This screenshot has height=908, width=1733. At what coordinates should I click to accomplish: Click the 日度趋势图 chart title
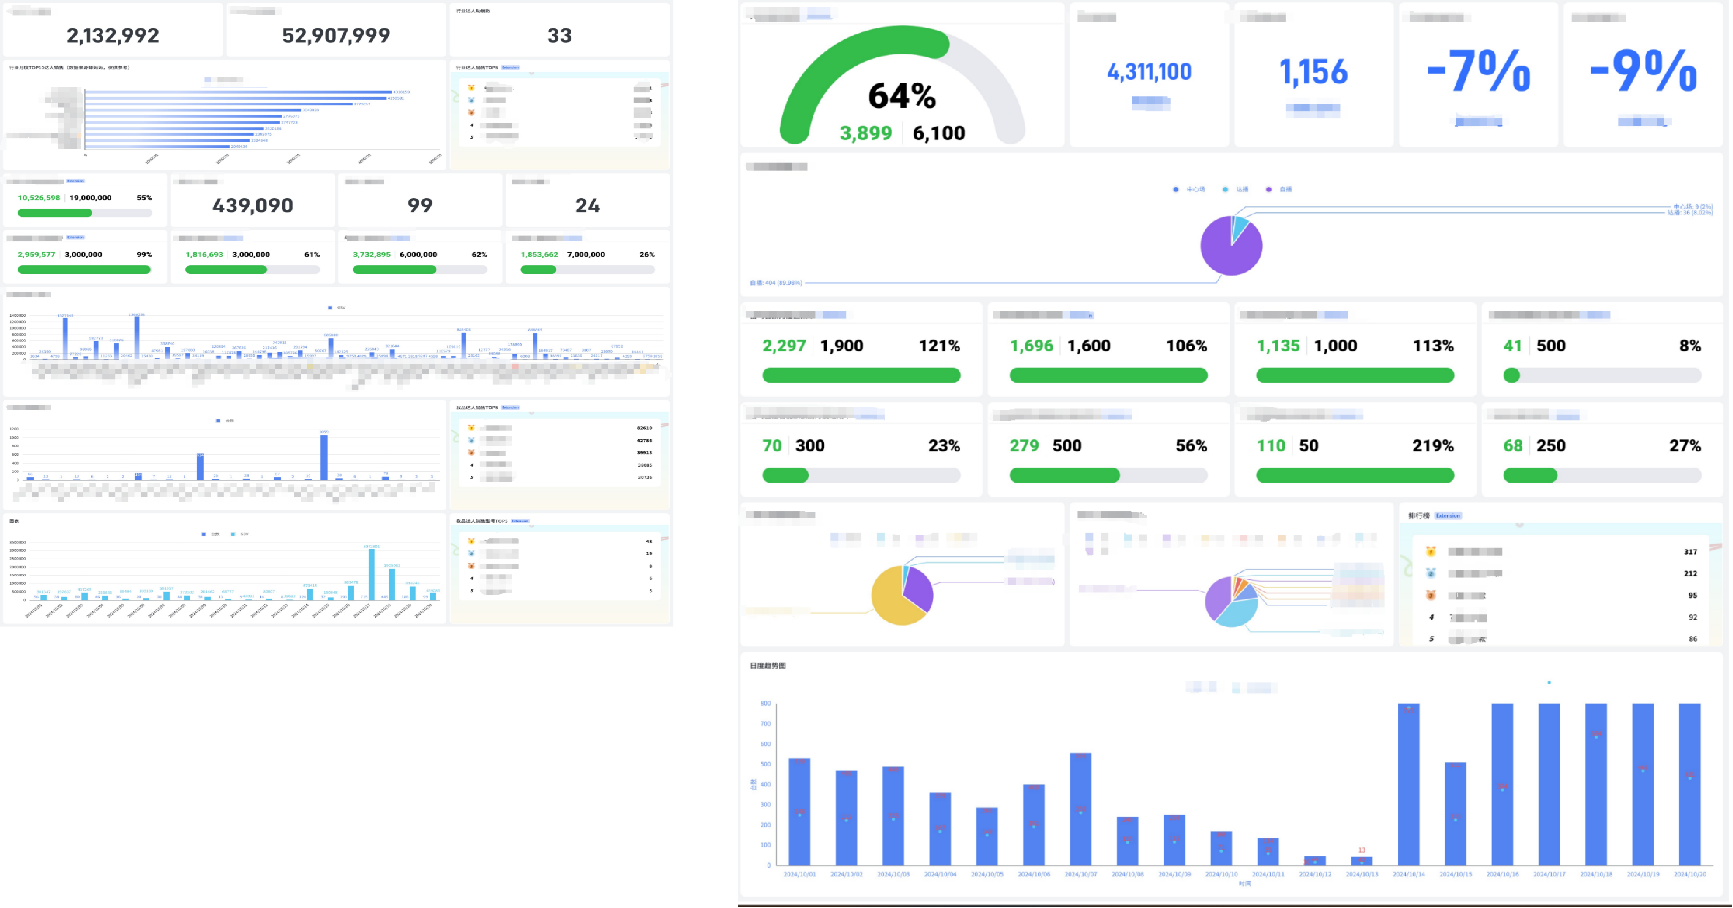coord(768,666)
